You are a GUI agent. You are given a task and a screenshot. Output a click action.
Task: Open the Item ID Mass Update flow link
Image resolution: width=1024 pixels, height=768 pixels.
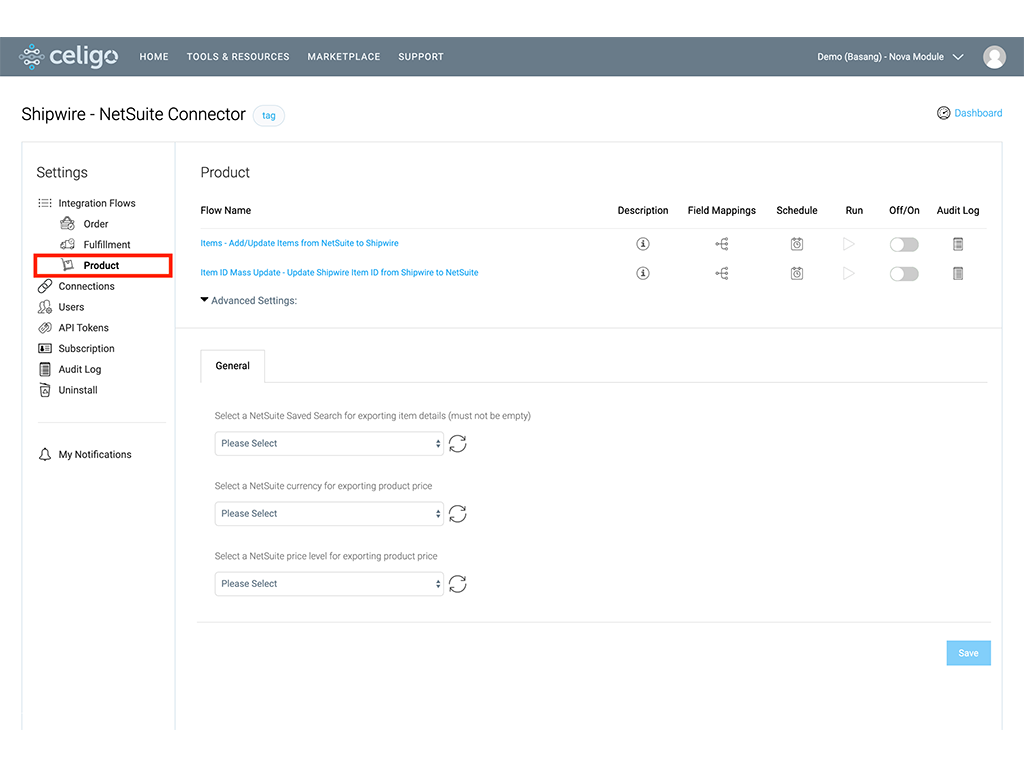(339, 272)
